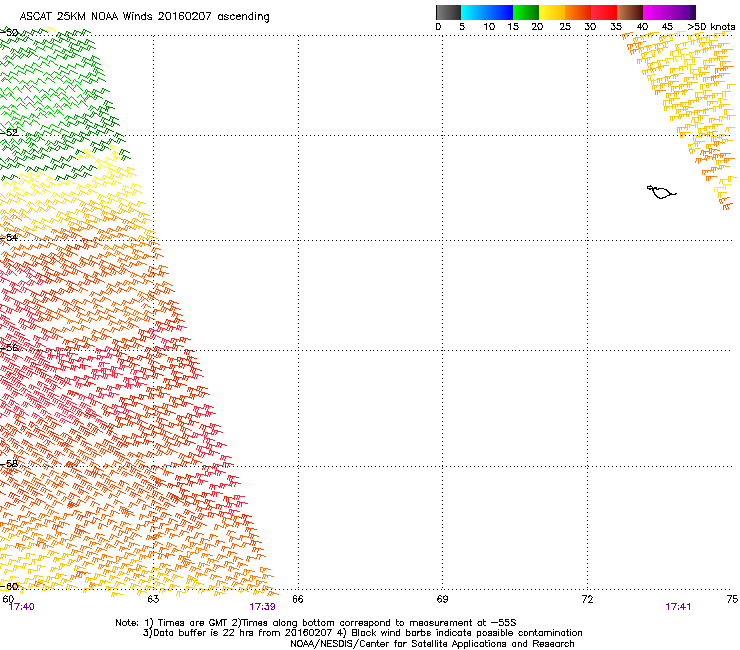Click the title 'ASCAT 25KM NOAA Winds 20160207 ascending'
740x650 pixels.
(144, 17)
